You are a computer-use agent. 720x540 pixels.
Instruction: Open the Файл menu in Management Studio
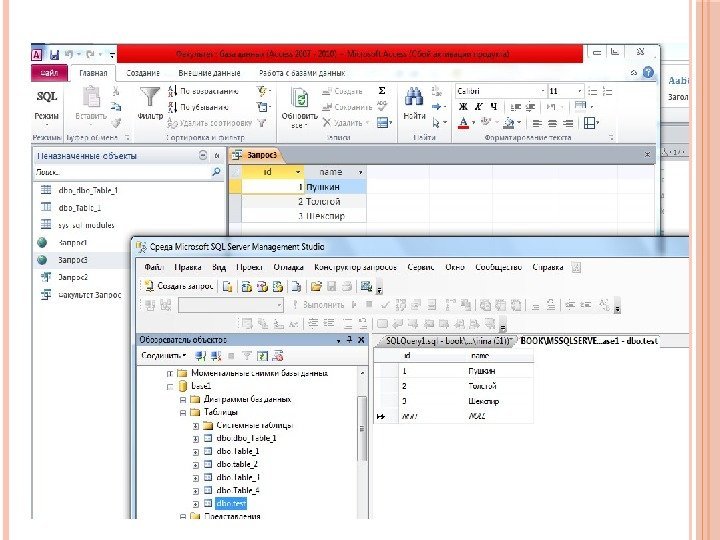pos(154,267)
